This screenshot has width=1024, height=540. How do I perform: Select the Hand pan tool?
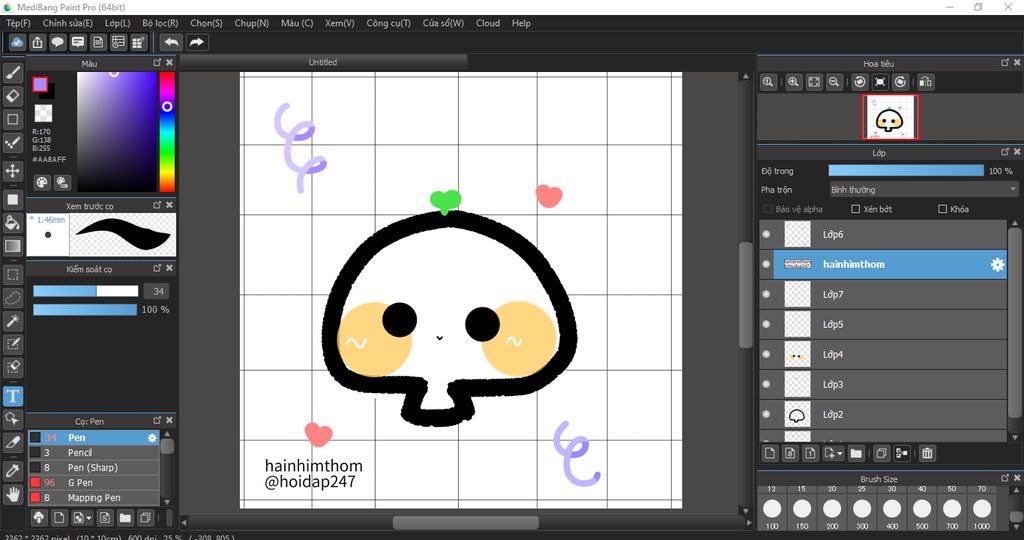pyautogui.click(x=12, y=494)
